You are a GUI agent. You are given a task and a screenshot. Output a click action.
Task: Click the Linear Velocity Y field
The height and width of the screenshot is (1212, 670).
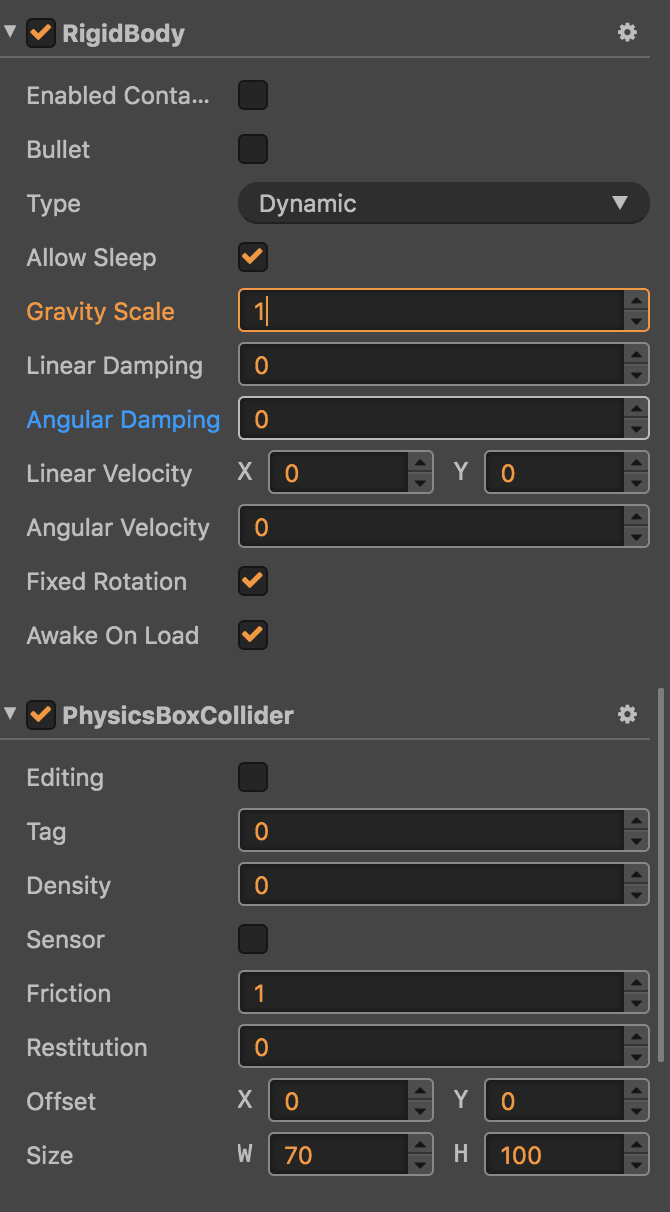point(552,474)
